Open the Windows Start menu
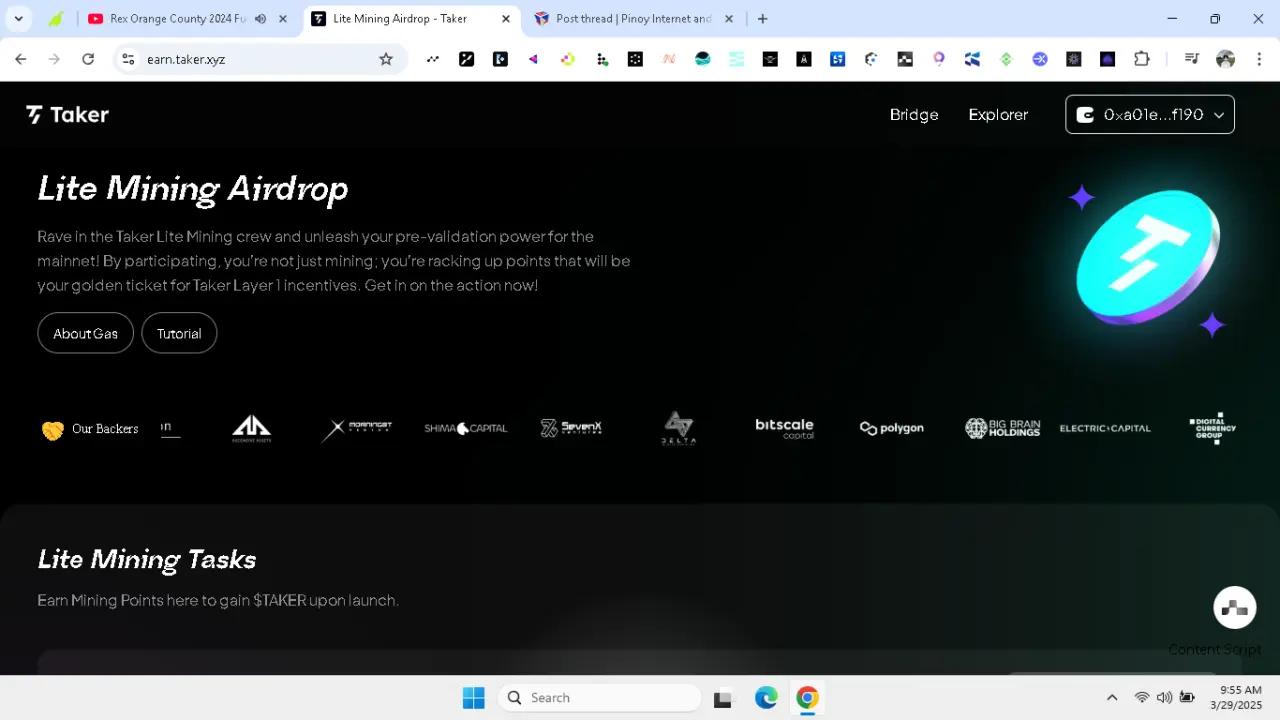This screenshot has height=720, width=1280. point(474,698)
